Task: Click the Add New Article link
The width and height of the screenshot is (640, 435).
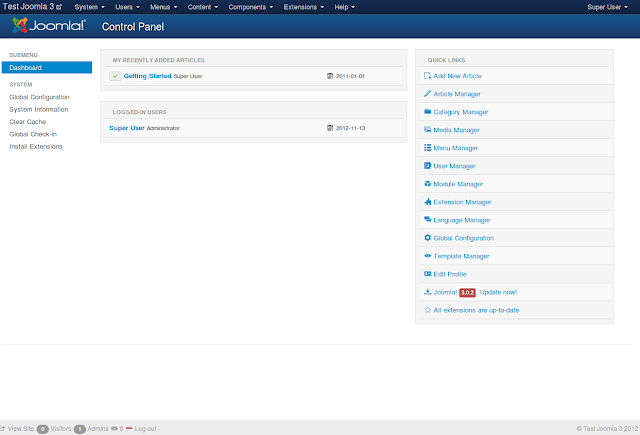Action: 458,76
